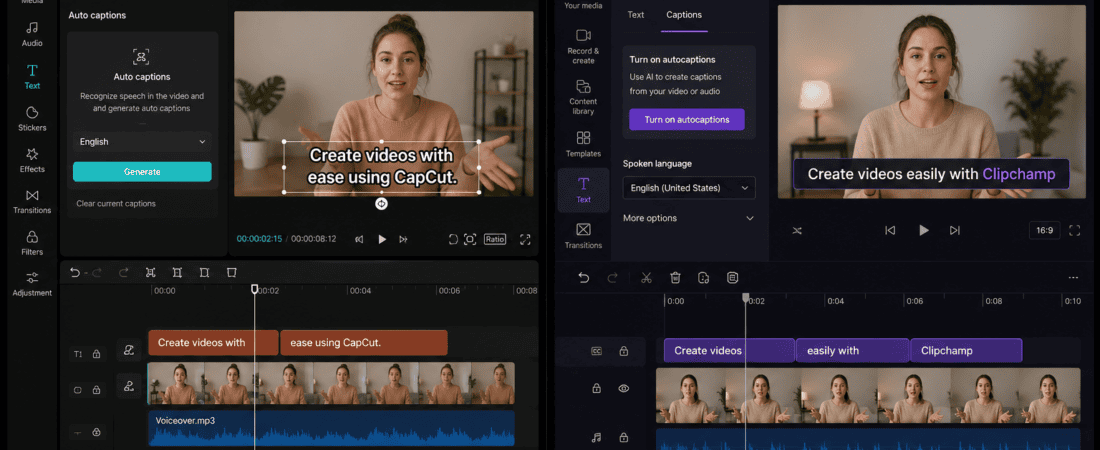Select the Text tool in CapCut sidebar
This screenshot has width=1100, height=450.
click(32, 77)
